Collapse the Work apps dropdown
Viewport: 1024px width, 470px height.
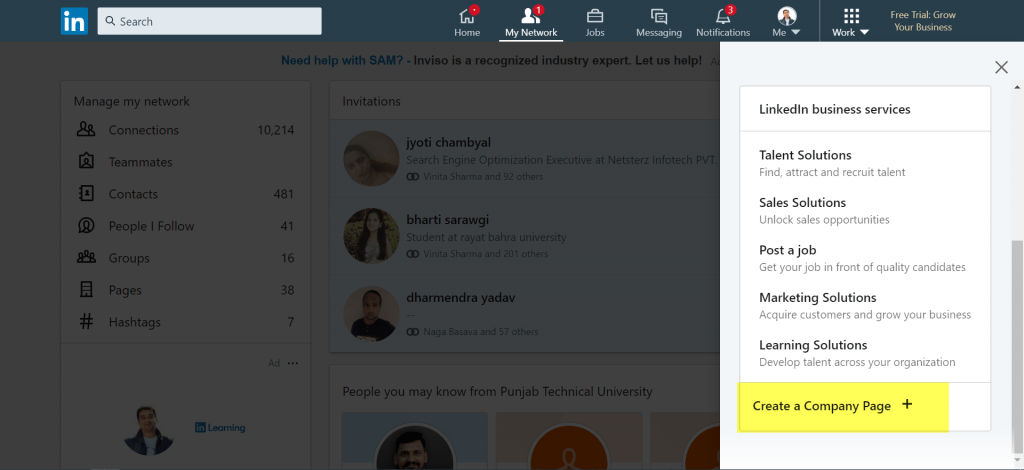[x=850, y=21]
